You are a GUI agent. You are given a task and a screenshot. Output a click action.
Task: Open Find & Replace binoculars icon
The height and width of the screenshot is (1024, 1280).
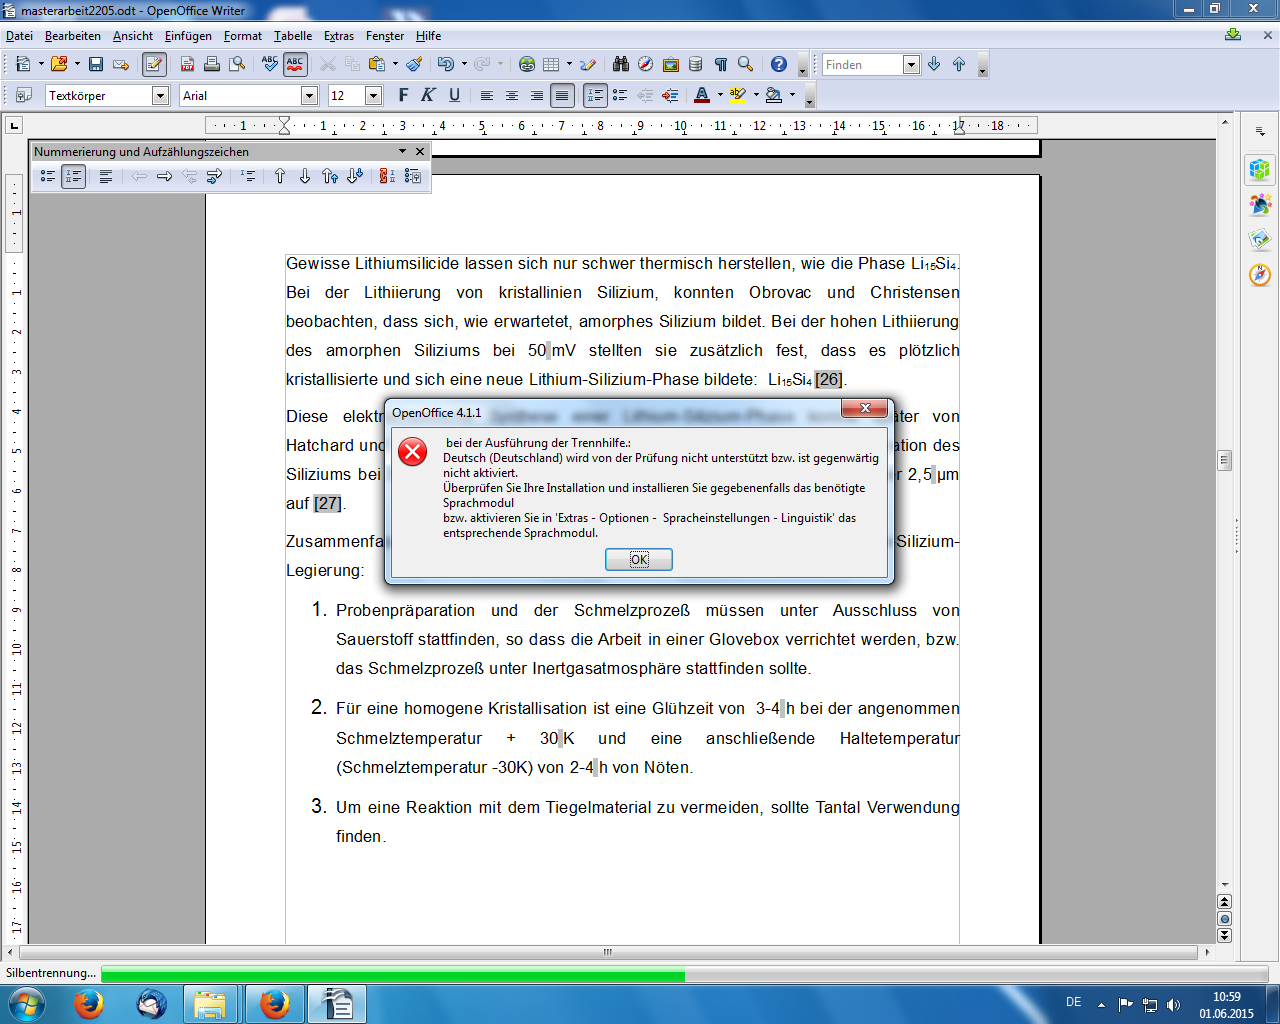click(x=621, y=64)
